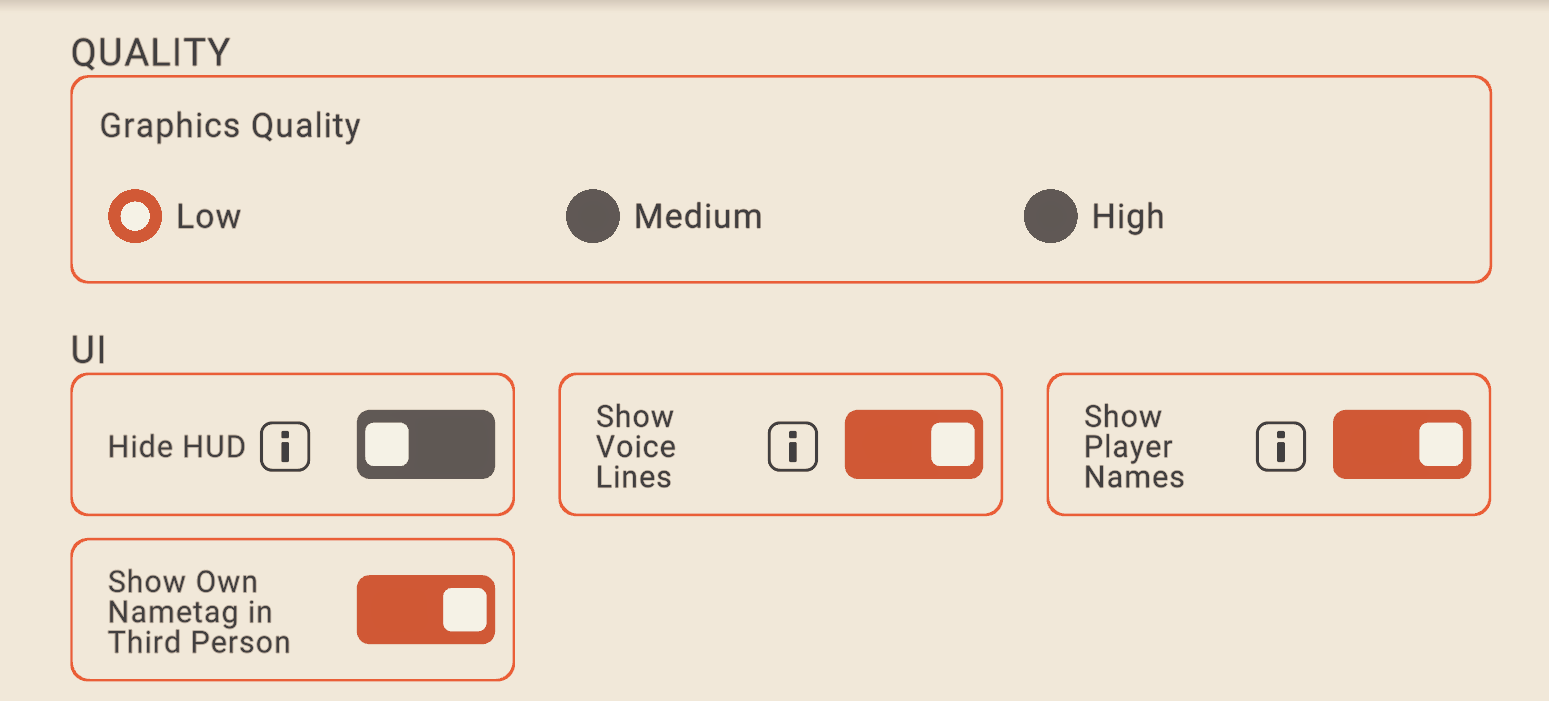Click the "Low" text label
This screenshot has width=1549, height=701.
click(209, 217)
